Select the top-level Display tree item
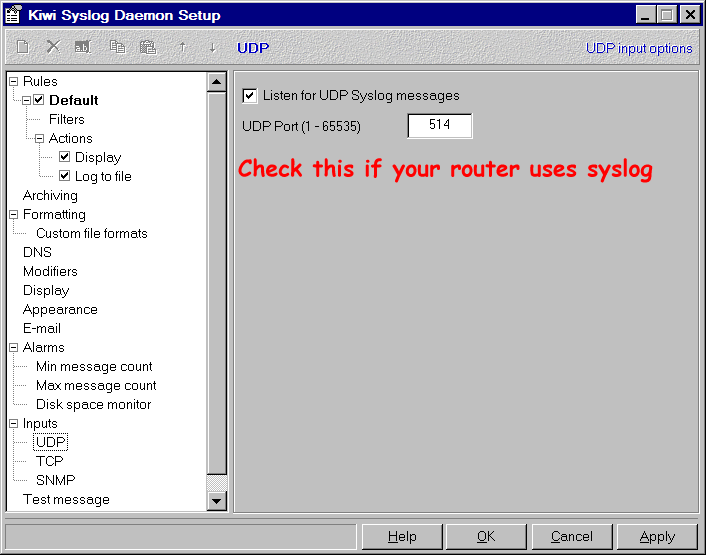This screenshot has height=555, width=706. click(x=46, y=290)
